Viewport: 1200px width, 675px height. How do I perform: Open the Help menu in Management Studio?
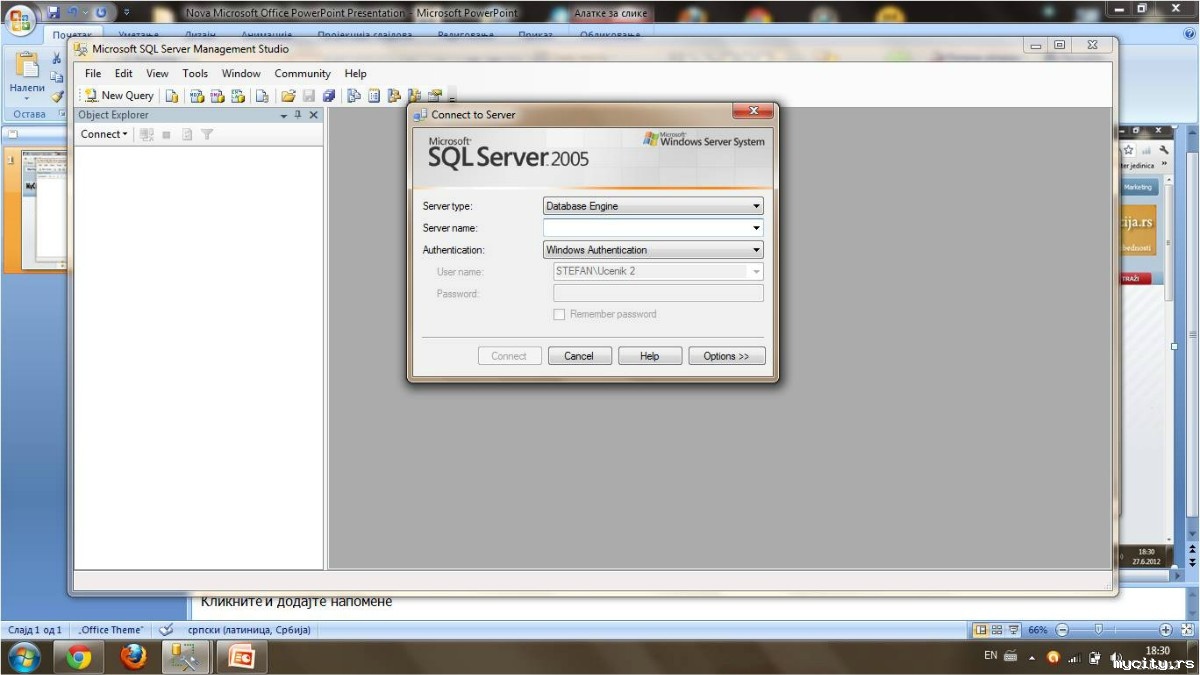356,73
